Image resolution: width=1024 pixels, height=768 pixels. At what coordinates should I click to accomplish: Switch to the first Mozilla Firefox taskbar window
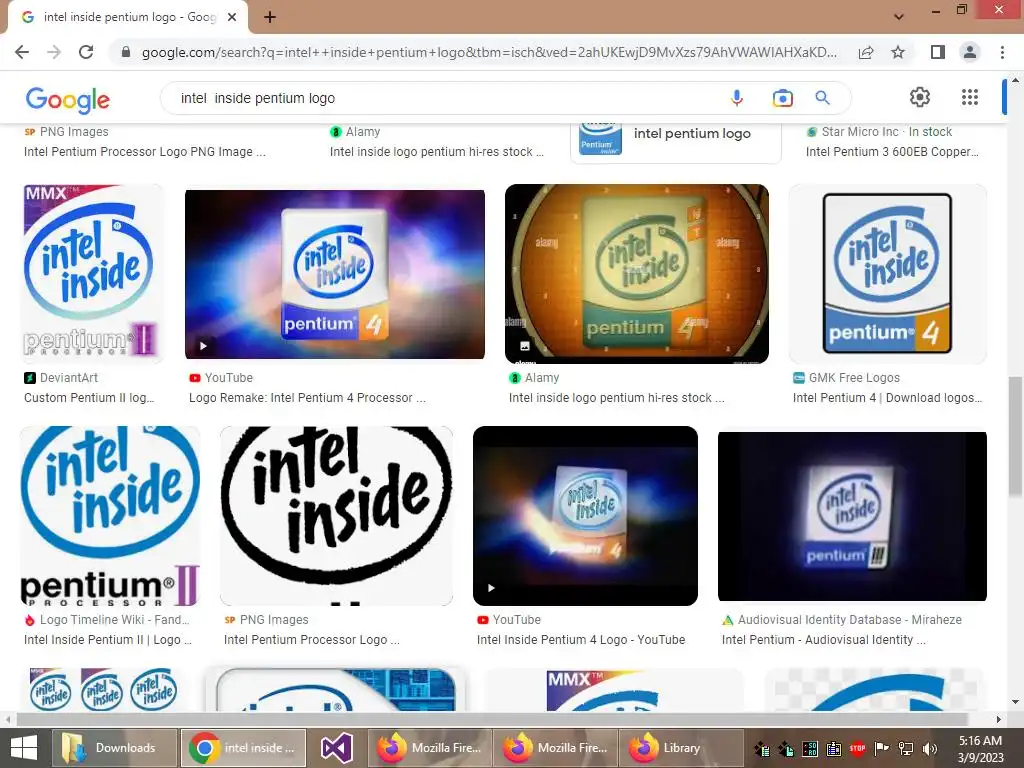pos(431,748)
